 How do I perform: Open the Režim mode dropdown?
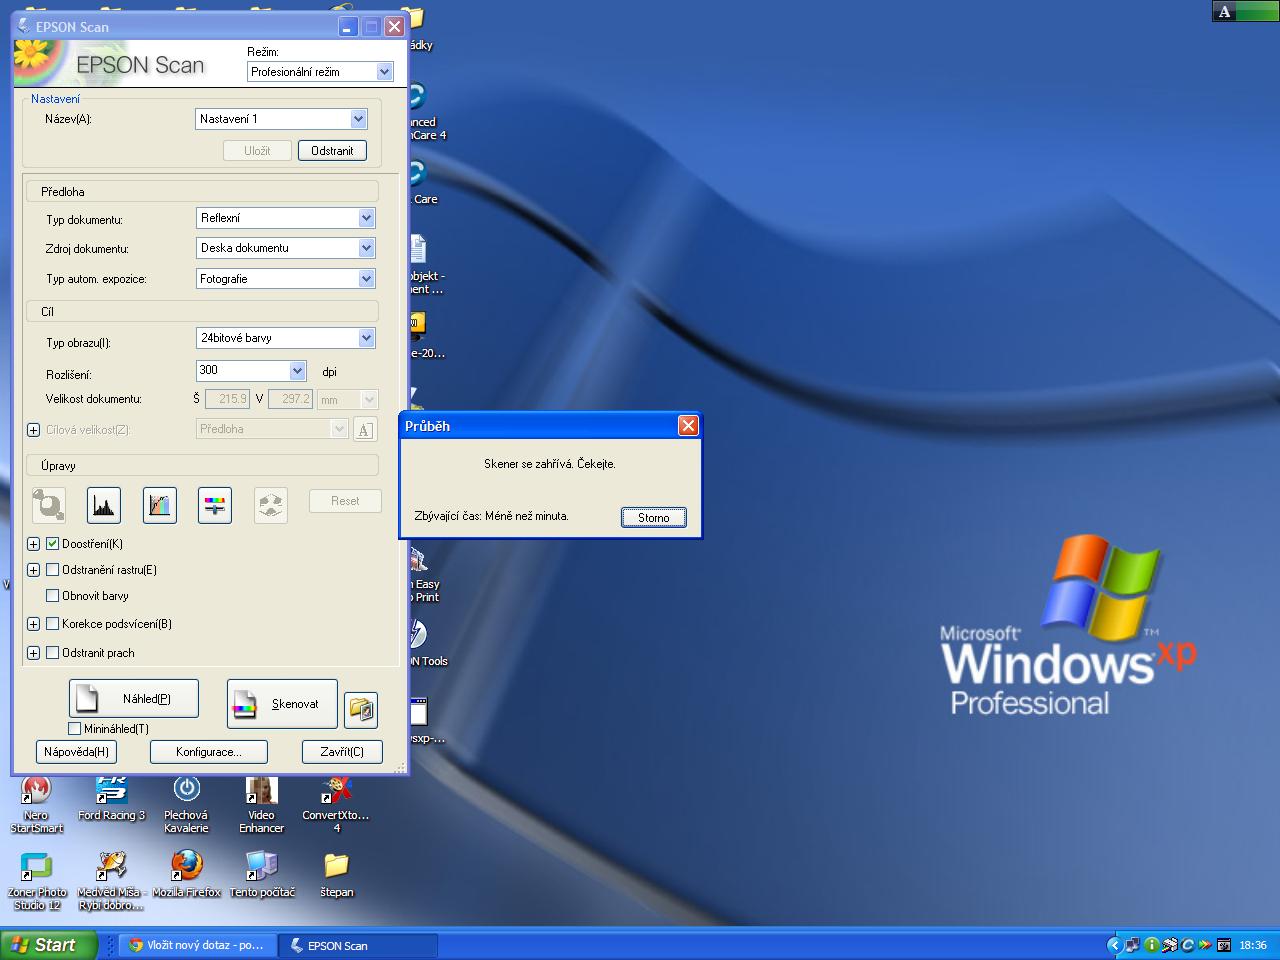pos(384,72)
